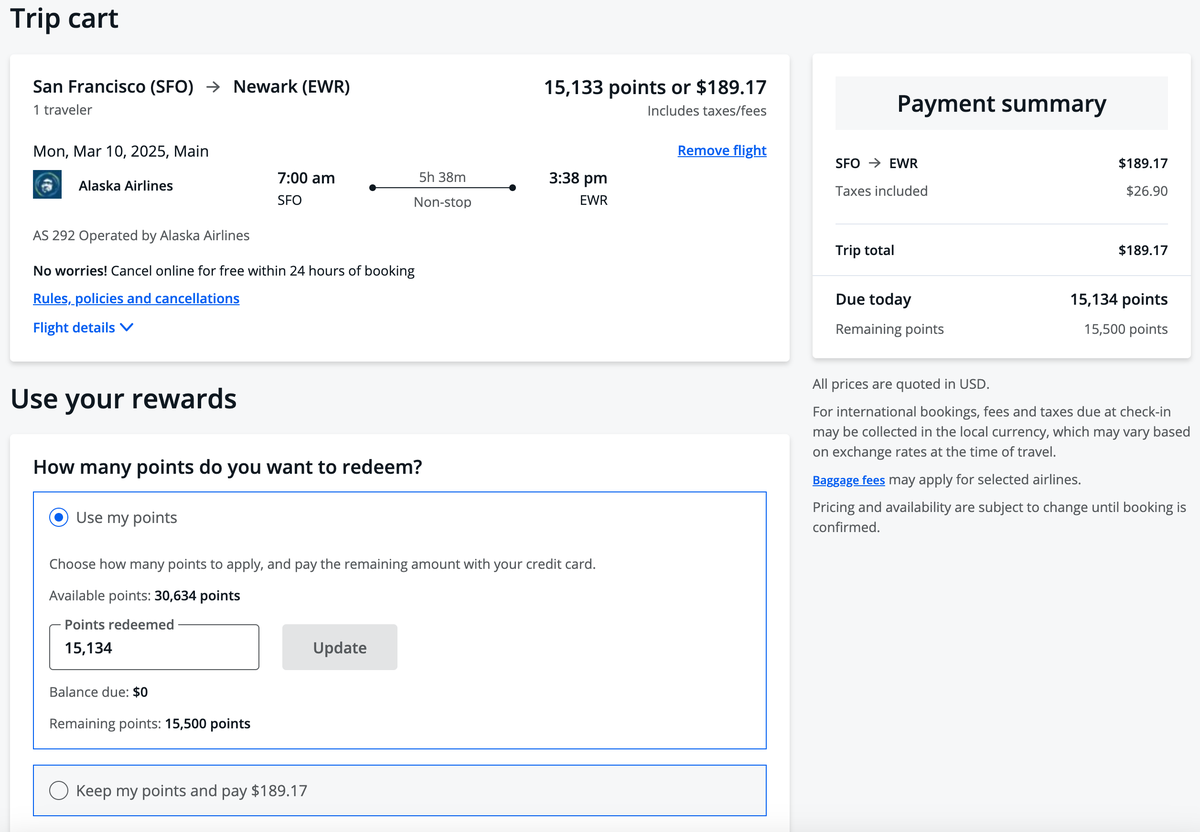Click the arrow between San Francisco and Newark
This screenshot has height=832, width=1200.
point(213,87)
